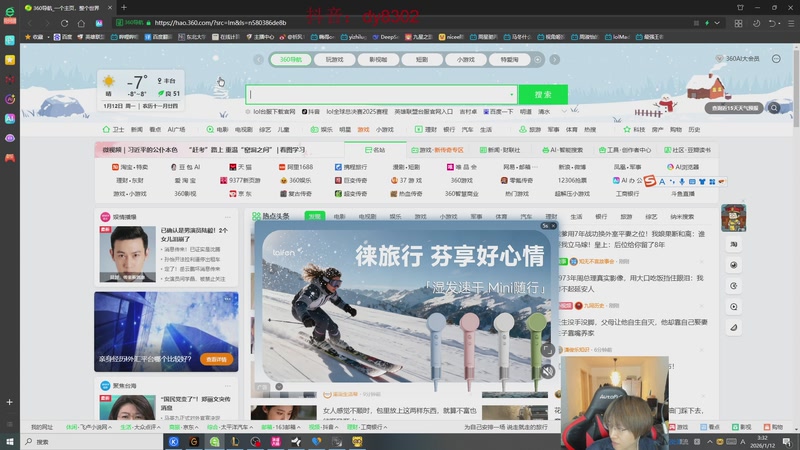This screenshot has width=800, height=450.
Task: Open the red game controller sidebar icon
Action: (10, 158)
